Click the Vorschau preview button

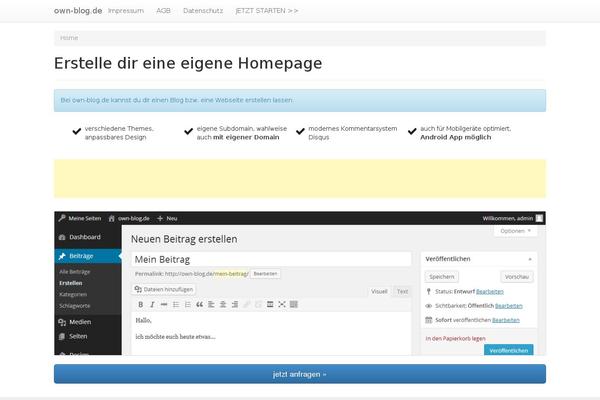point(517,277)
